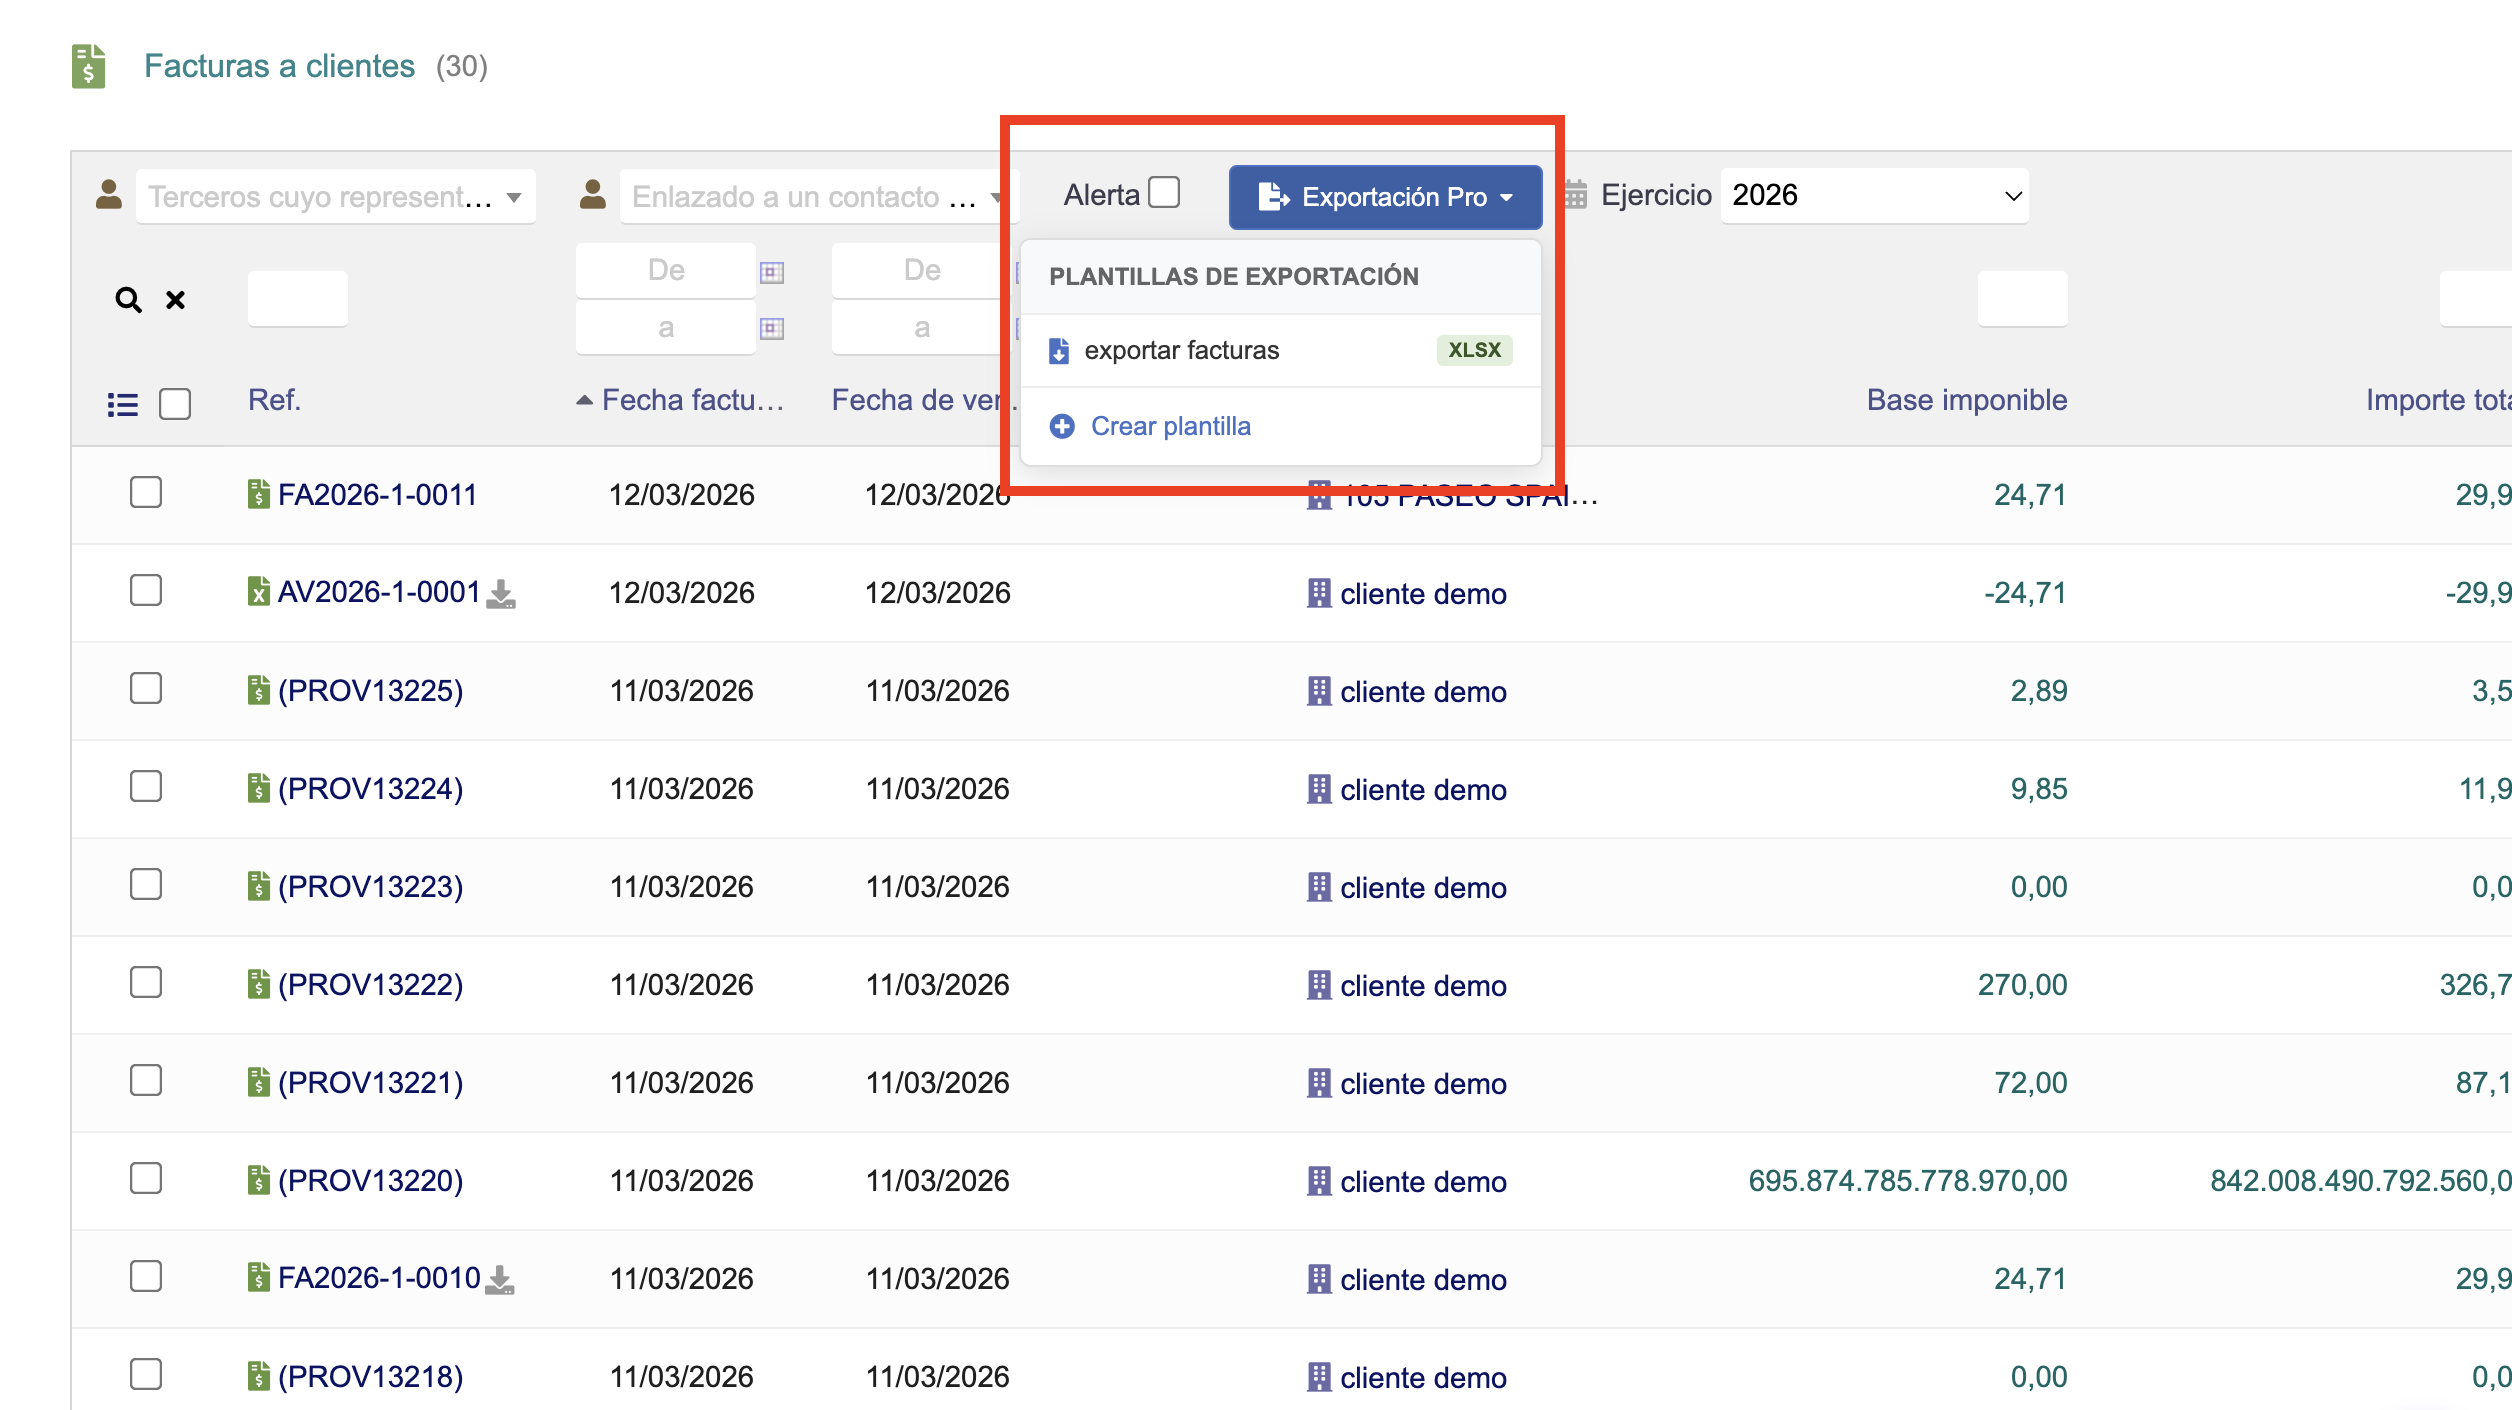This screenshot has width=2512, height=1410.
Task: Click the clear filters X icon
Action: [x=175, y=299]
